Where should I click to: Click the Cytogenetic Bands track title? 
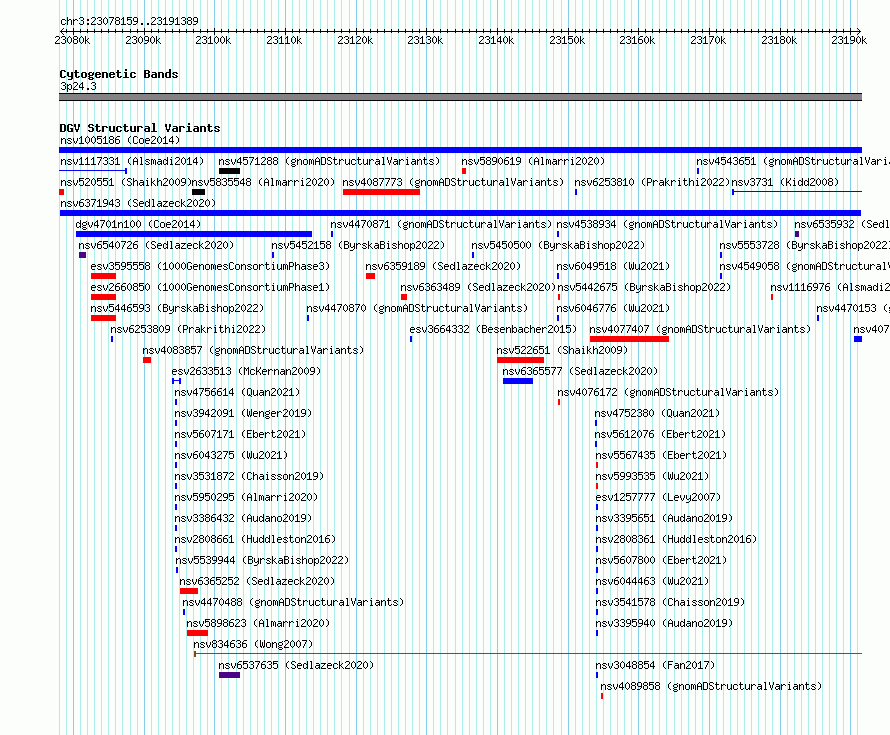[119, 74]
